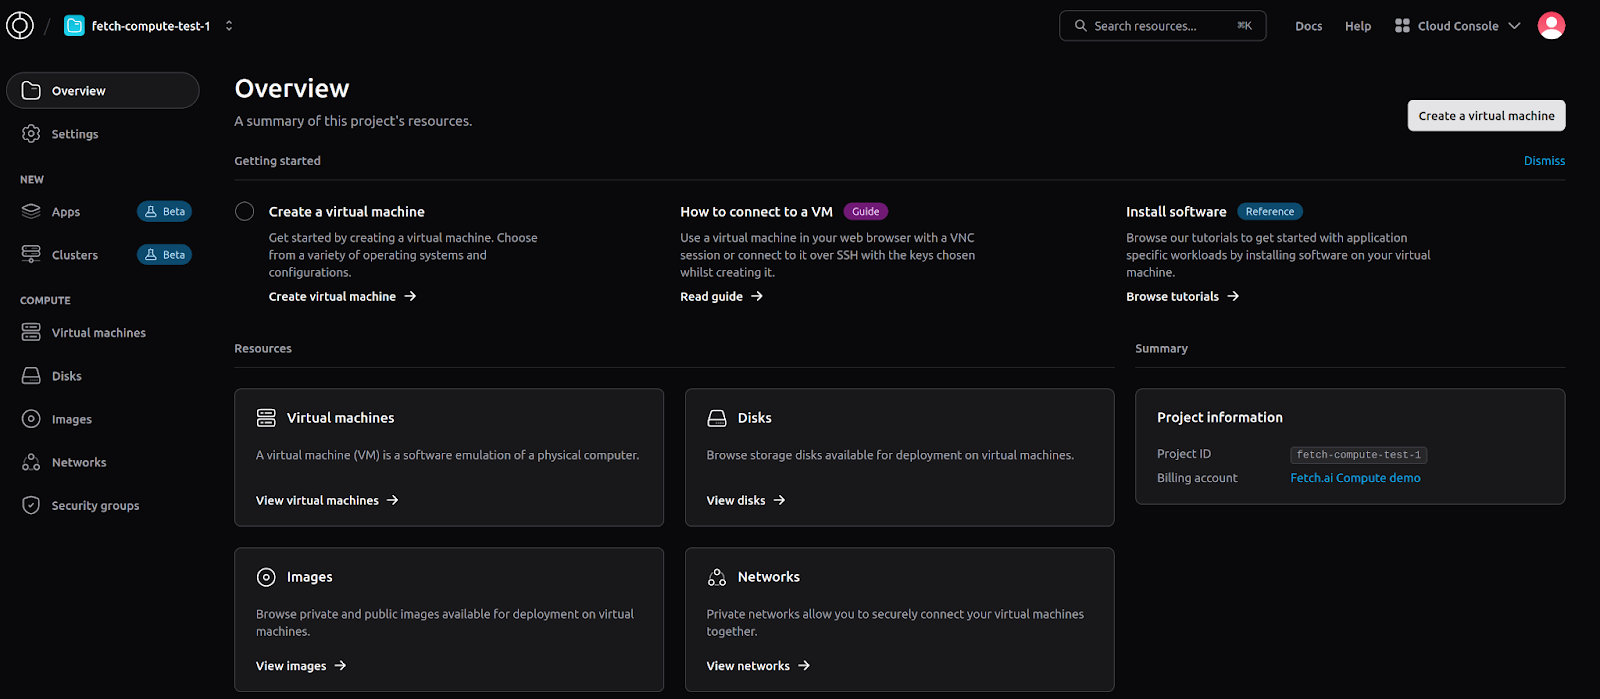
Task: Mark 'Create a virtual machine' step circle
Action: (245, 212)
